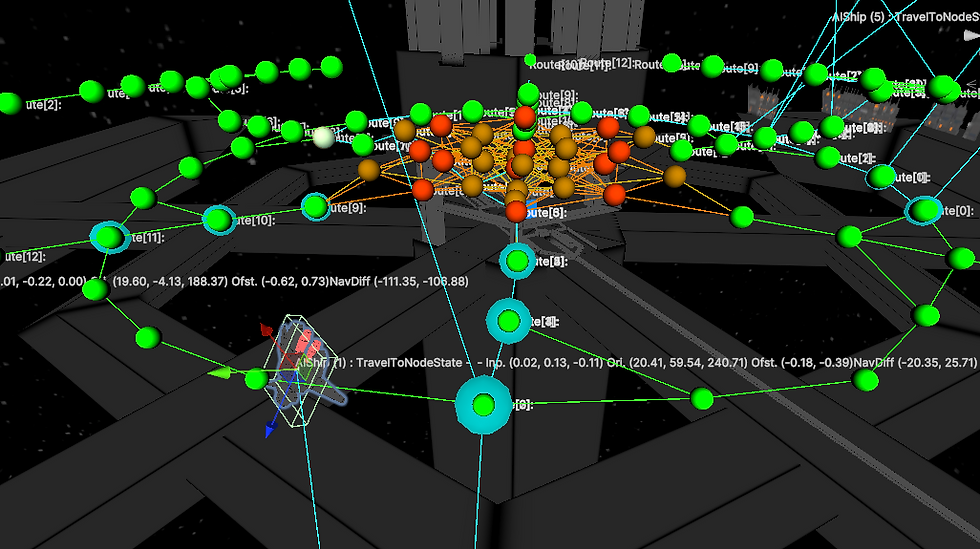Screen dimensions: 980x549
Task: Click the 'AIShip (5) : TravelToNodeS' label
Action: tap(905, 17)
